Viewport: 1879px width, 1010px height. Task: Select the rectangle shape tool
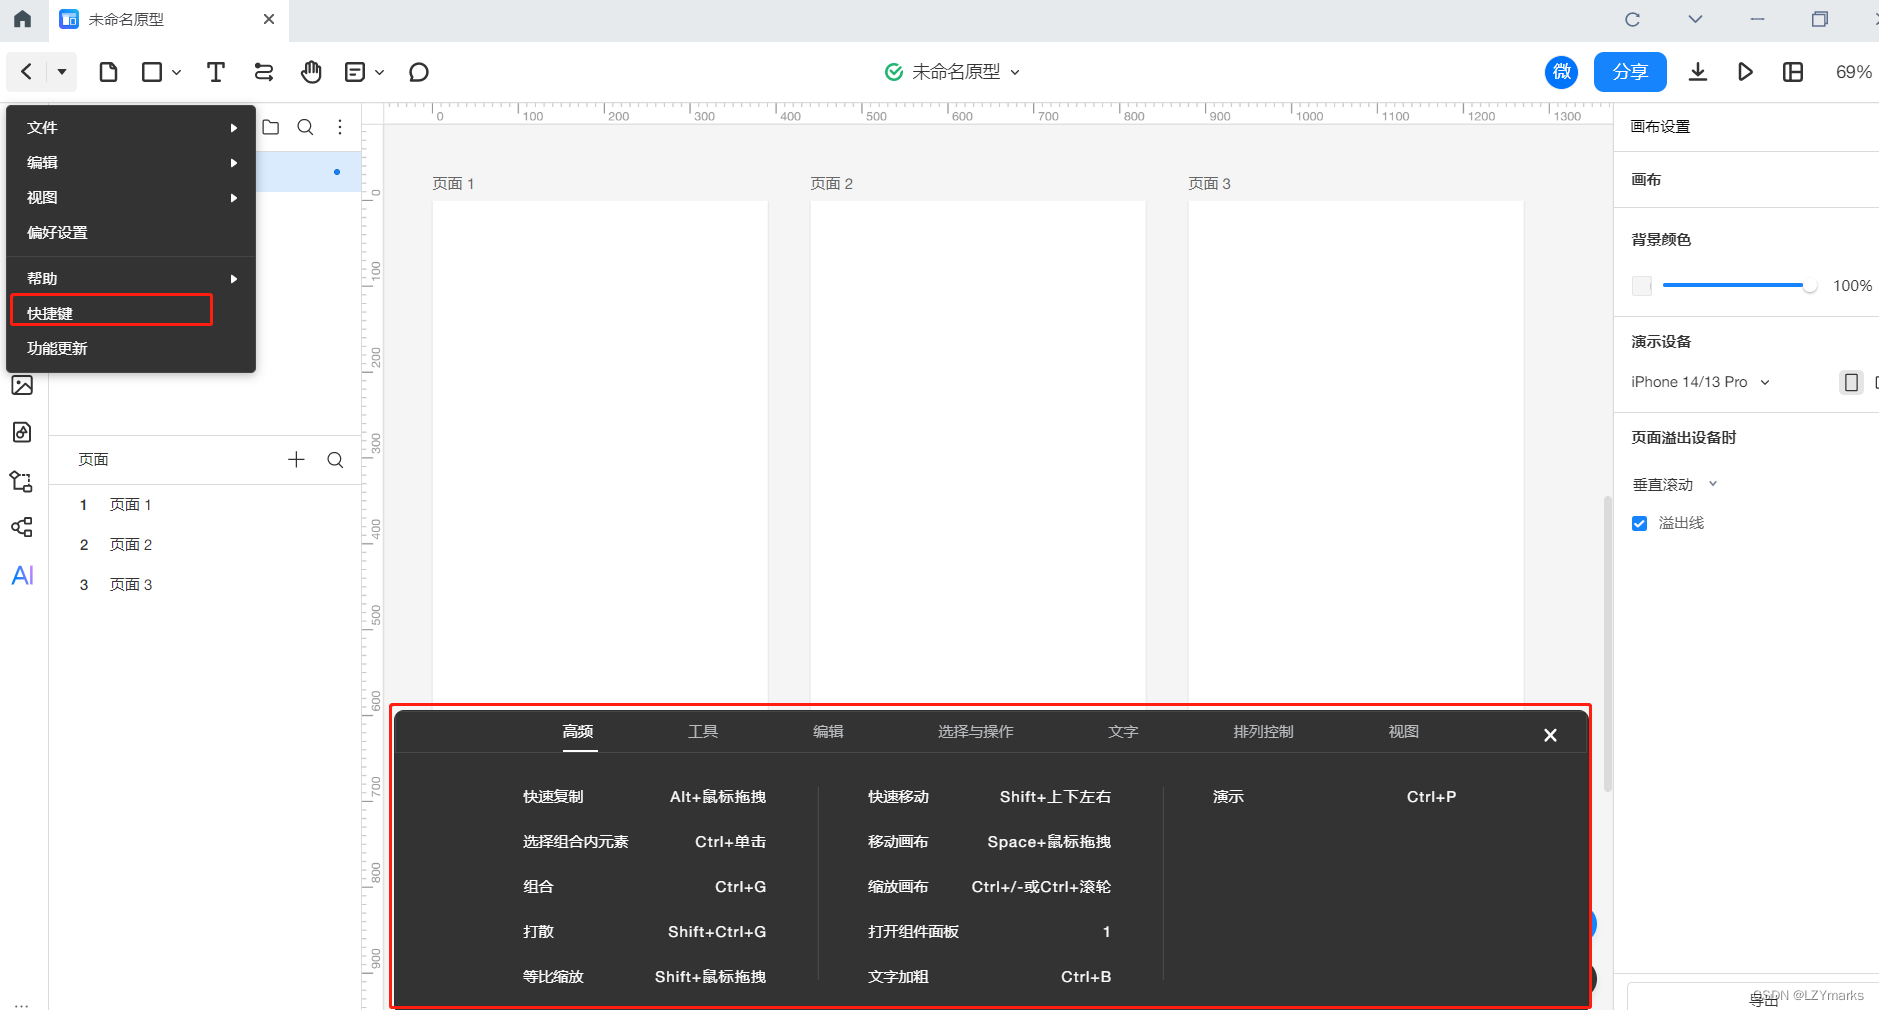[152, 72]
